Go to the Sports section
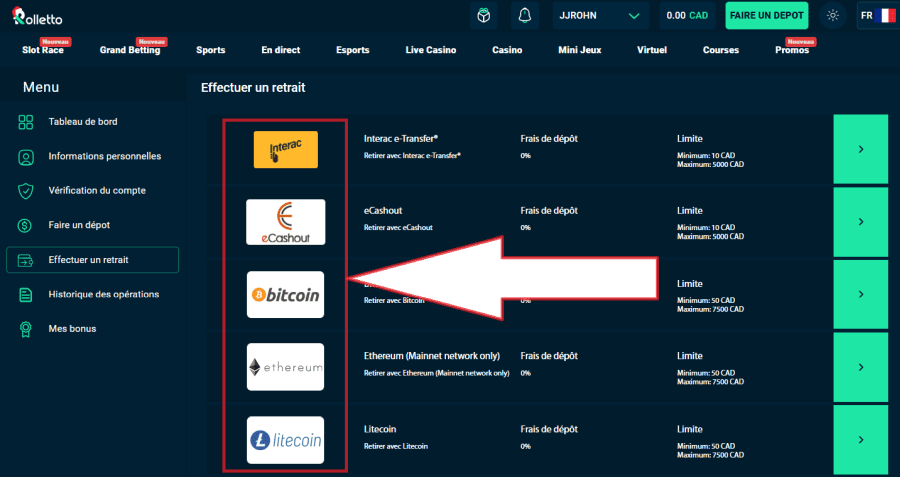The width and height of the screenshot is (900, 477). pos(211,50)
